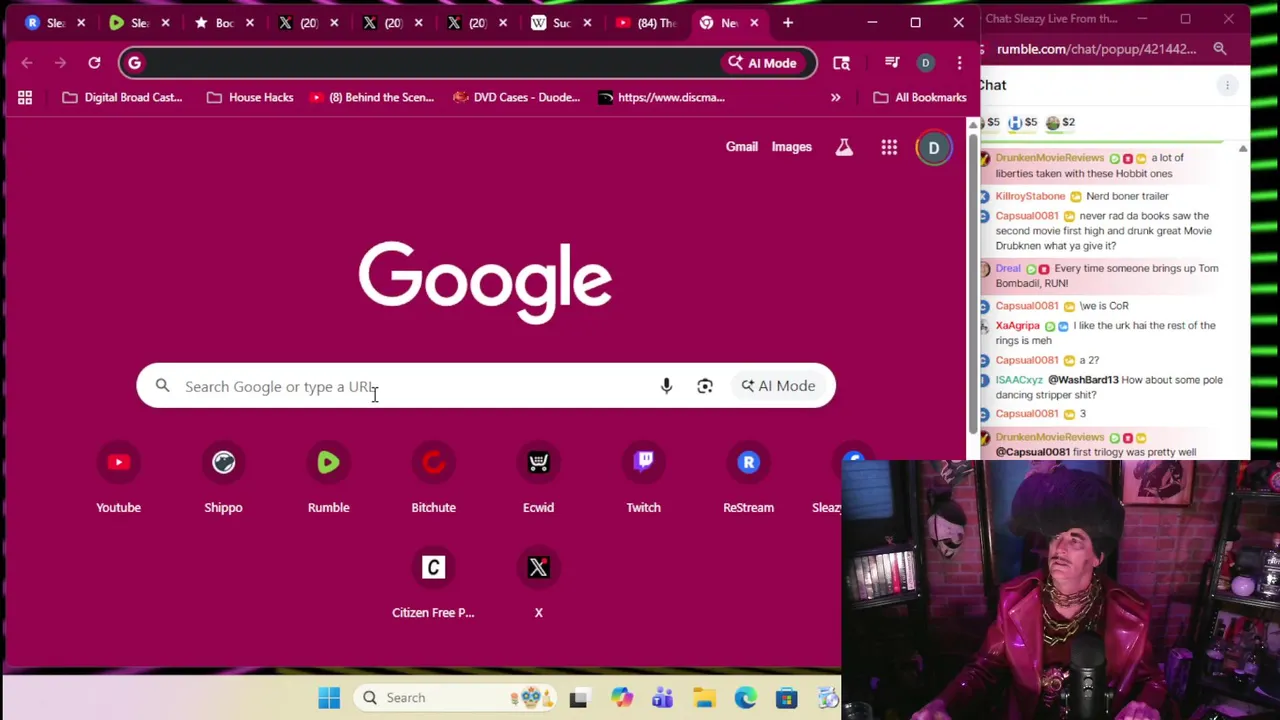This screenshot has width=1280, height=720.
Task: Launch Copilot from the taskbar
Action: click(622, 697)
